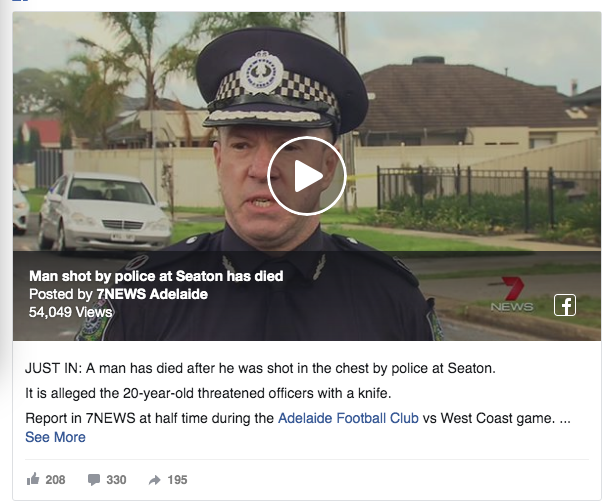Open comments via the speech bubble icon
The width and height of the screenshot is (611, 501).
pyautogui.click(x=94, y=480)
